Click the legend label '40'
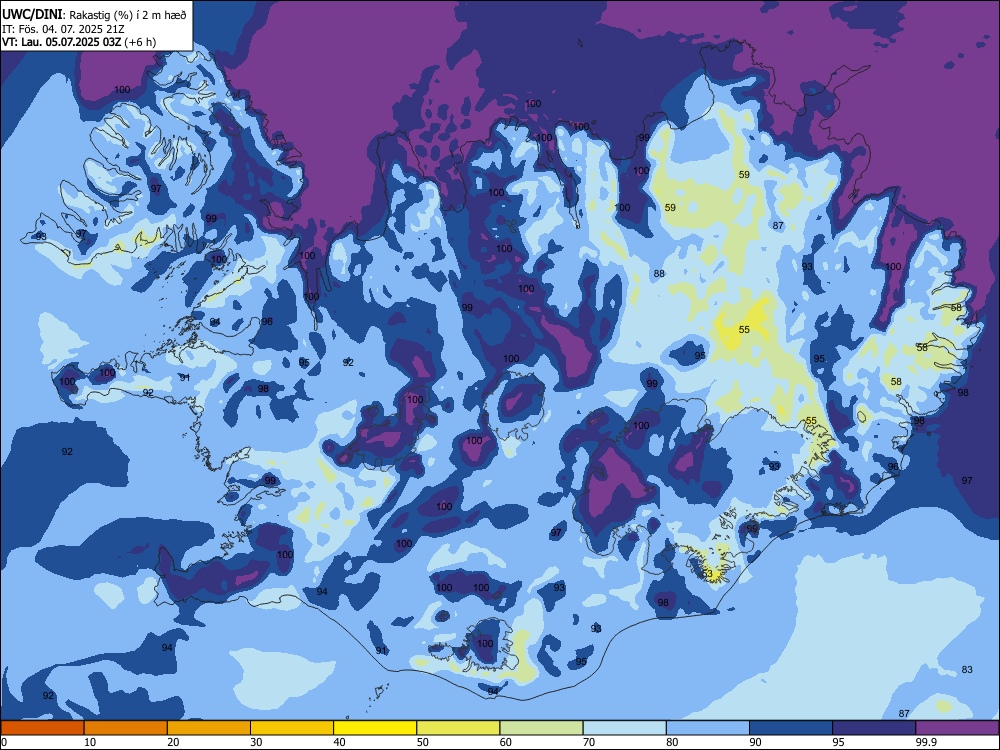This screenshot has height=750, width=1000. point(339,742)
